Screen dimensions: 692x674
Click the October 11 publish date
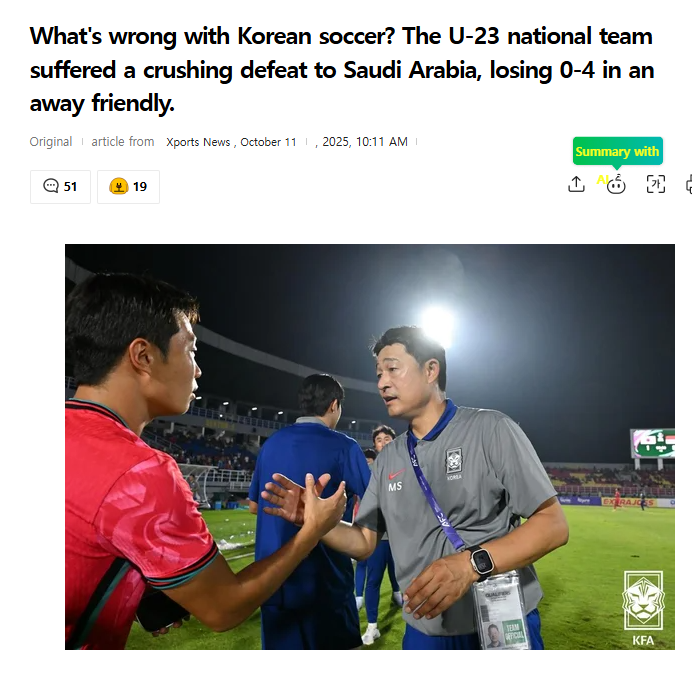[x=268, y=142]
